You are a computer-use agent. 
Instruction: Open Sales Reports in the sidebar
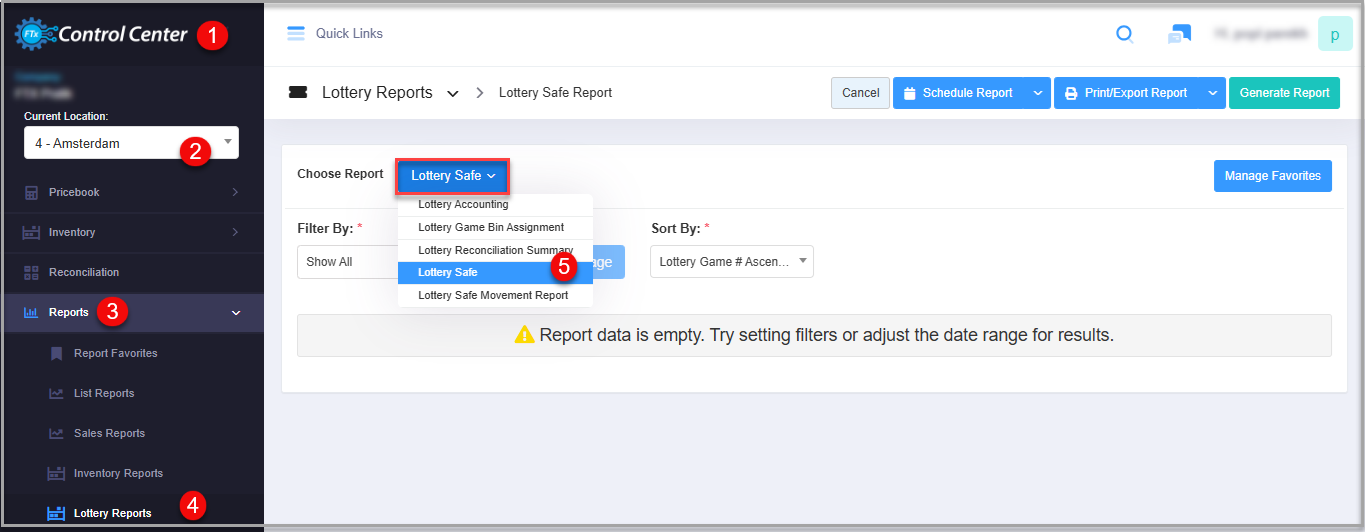109,433
